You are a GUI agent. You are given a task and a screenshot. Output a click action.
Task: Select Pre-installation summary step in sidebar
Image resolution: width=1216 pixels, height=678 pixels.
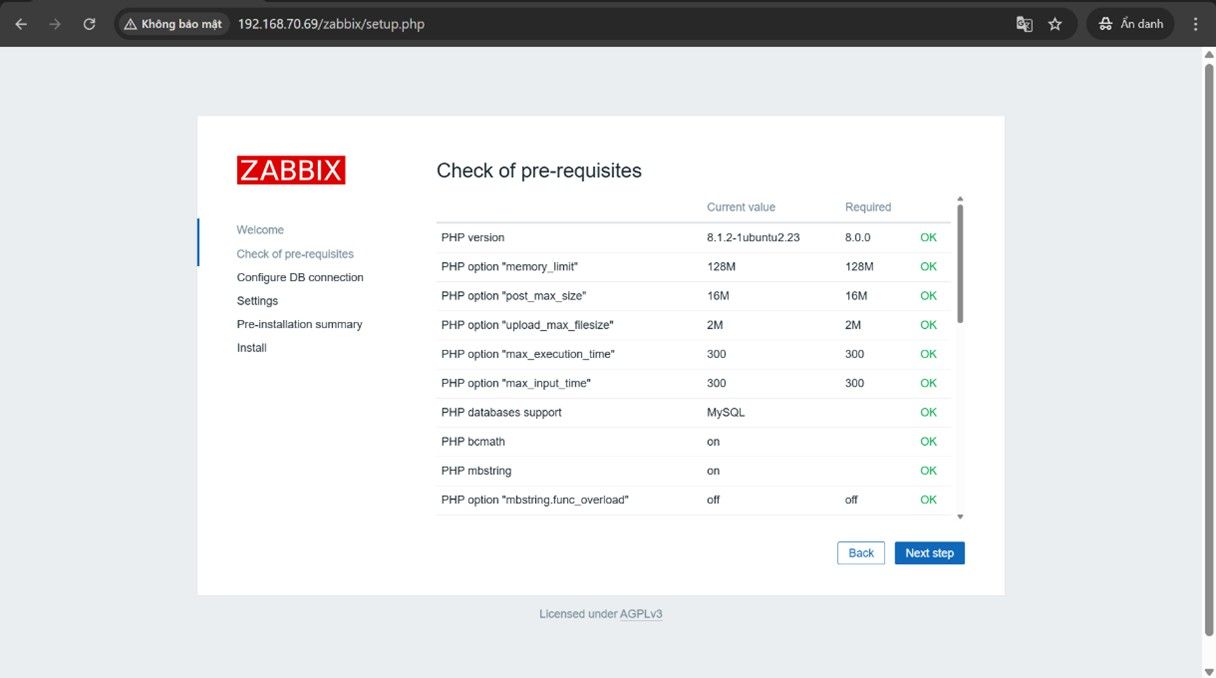tap(299, 324)
